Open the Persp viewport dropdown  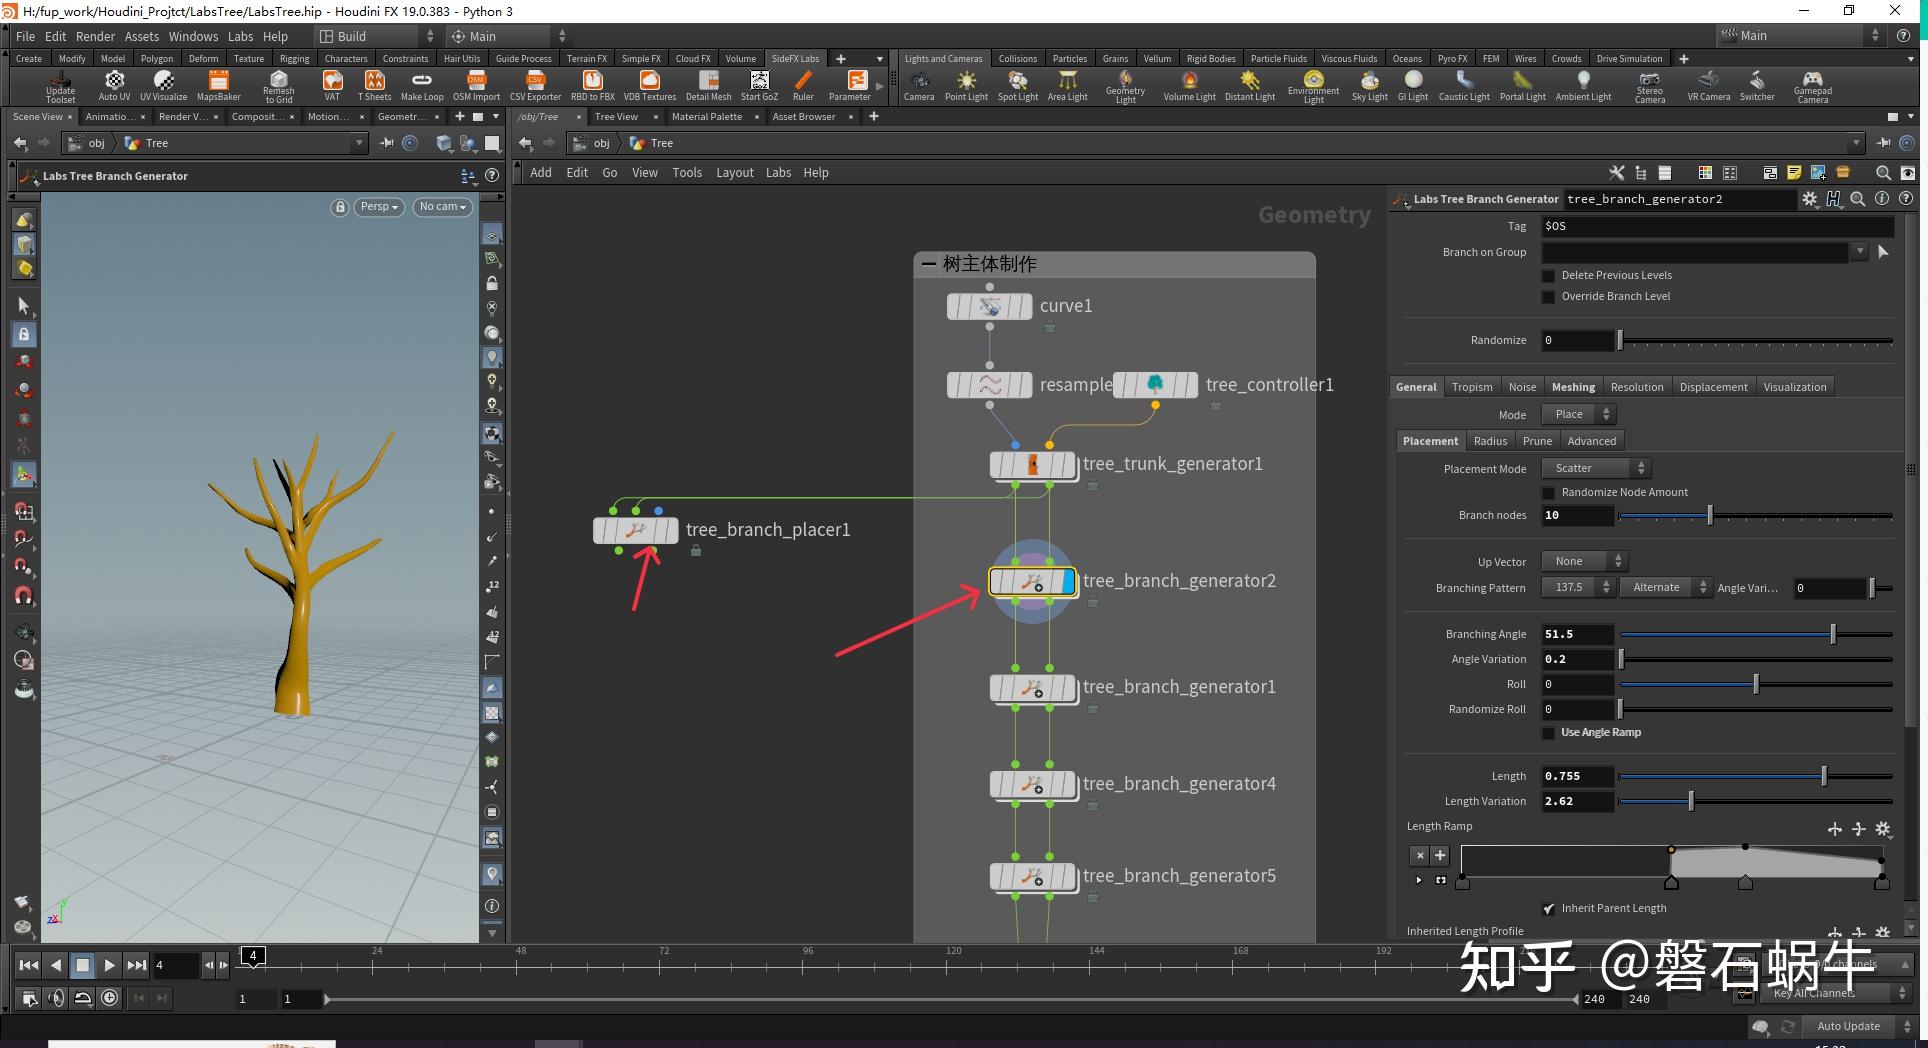point(378,207)
